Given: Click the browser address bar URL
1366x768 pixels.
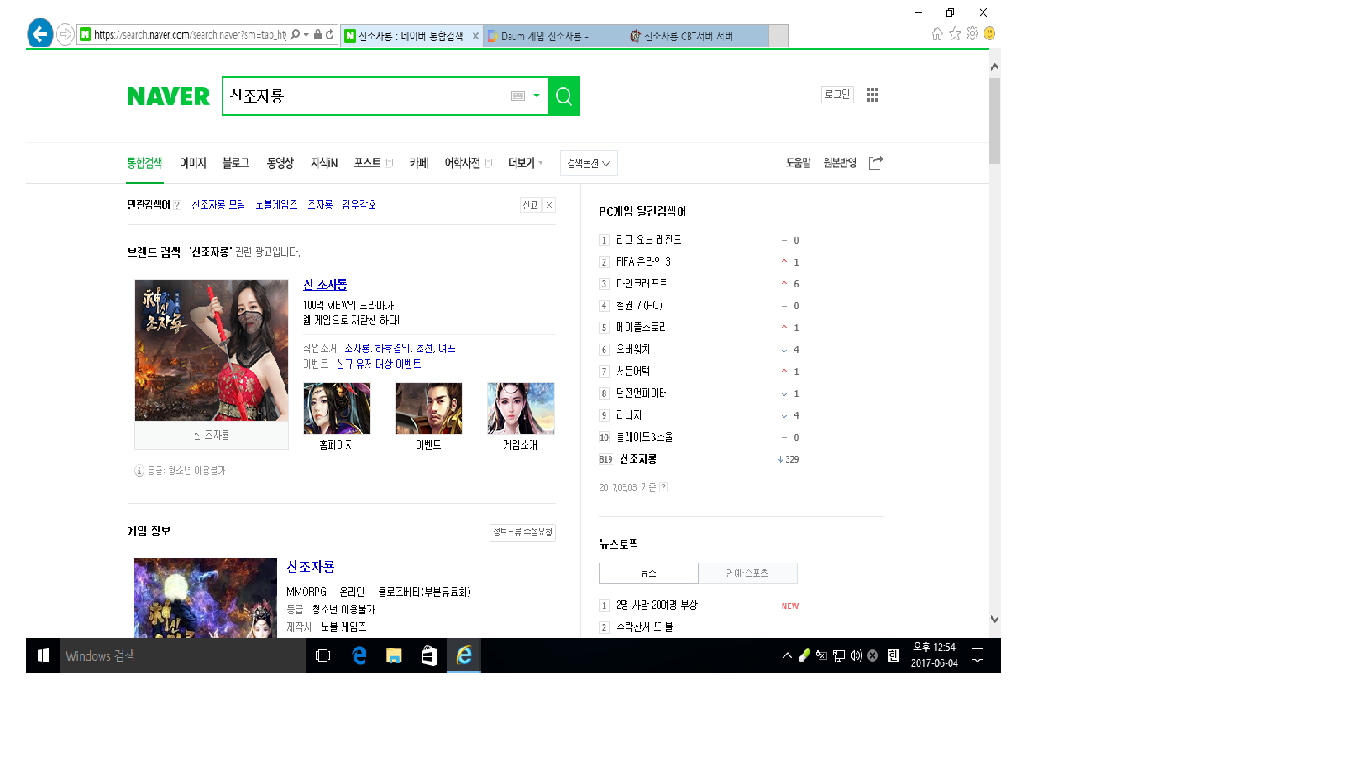Looking at the screenshot, I should click(x=190, y=35).
